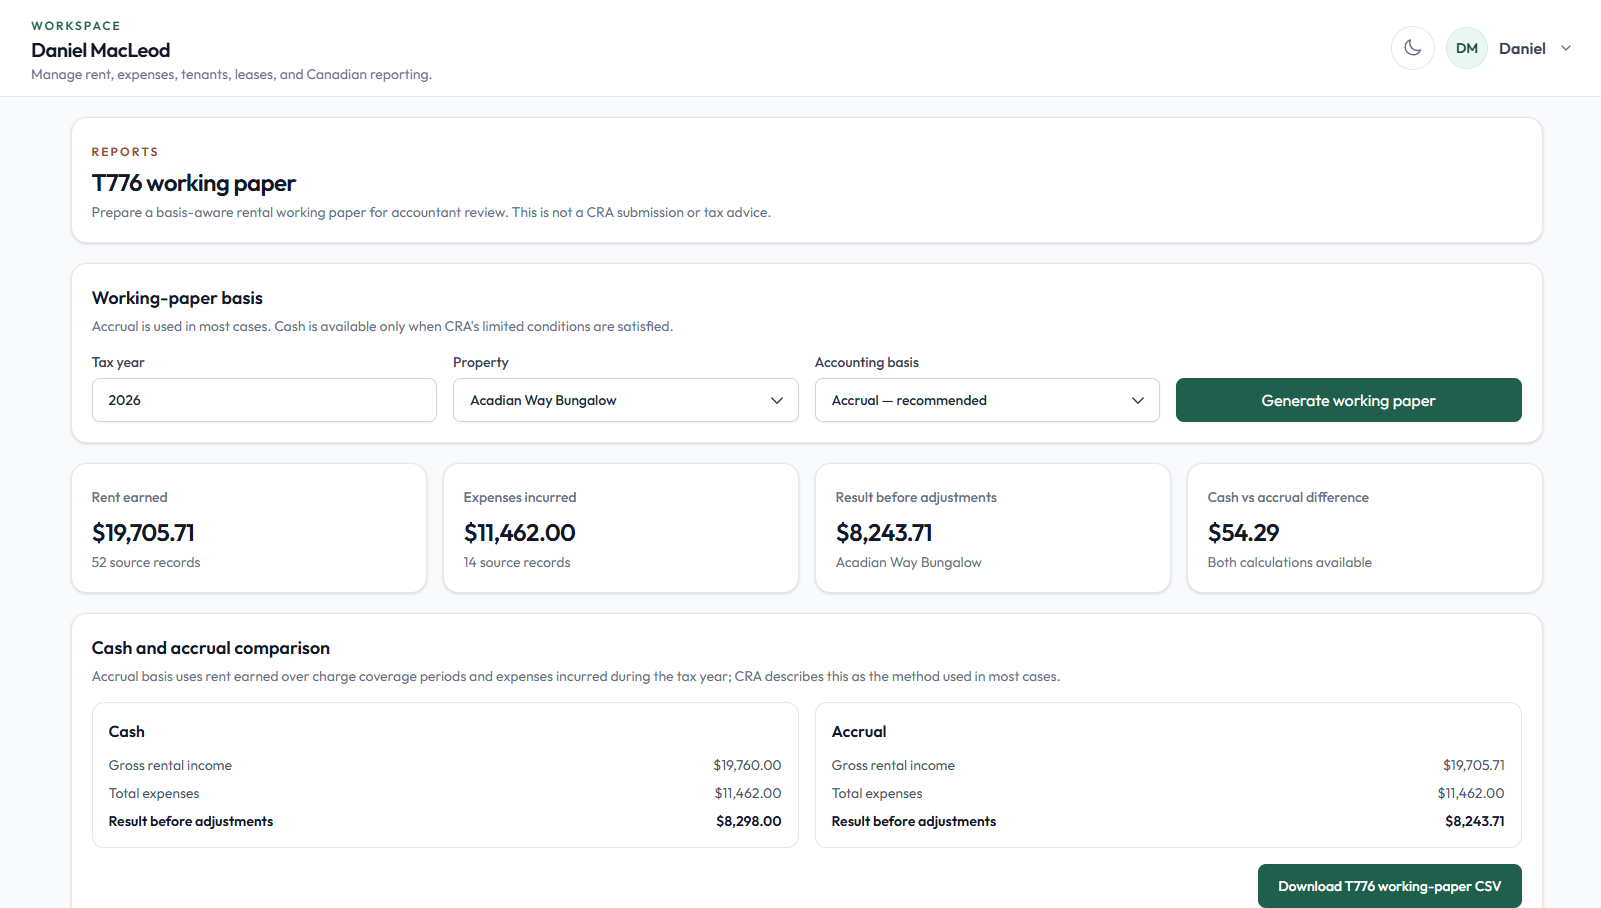This screenshot has height=908, width=1601.
Task: Click the chevron arrow in the Accounting basis selector
Action: [x=1137, y=400]
